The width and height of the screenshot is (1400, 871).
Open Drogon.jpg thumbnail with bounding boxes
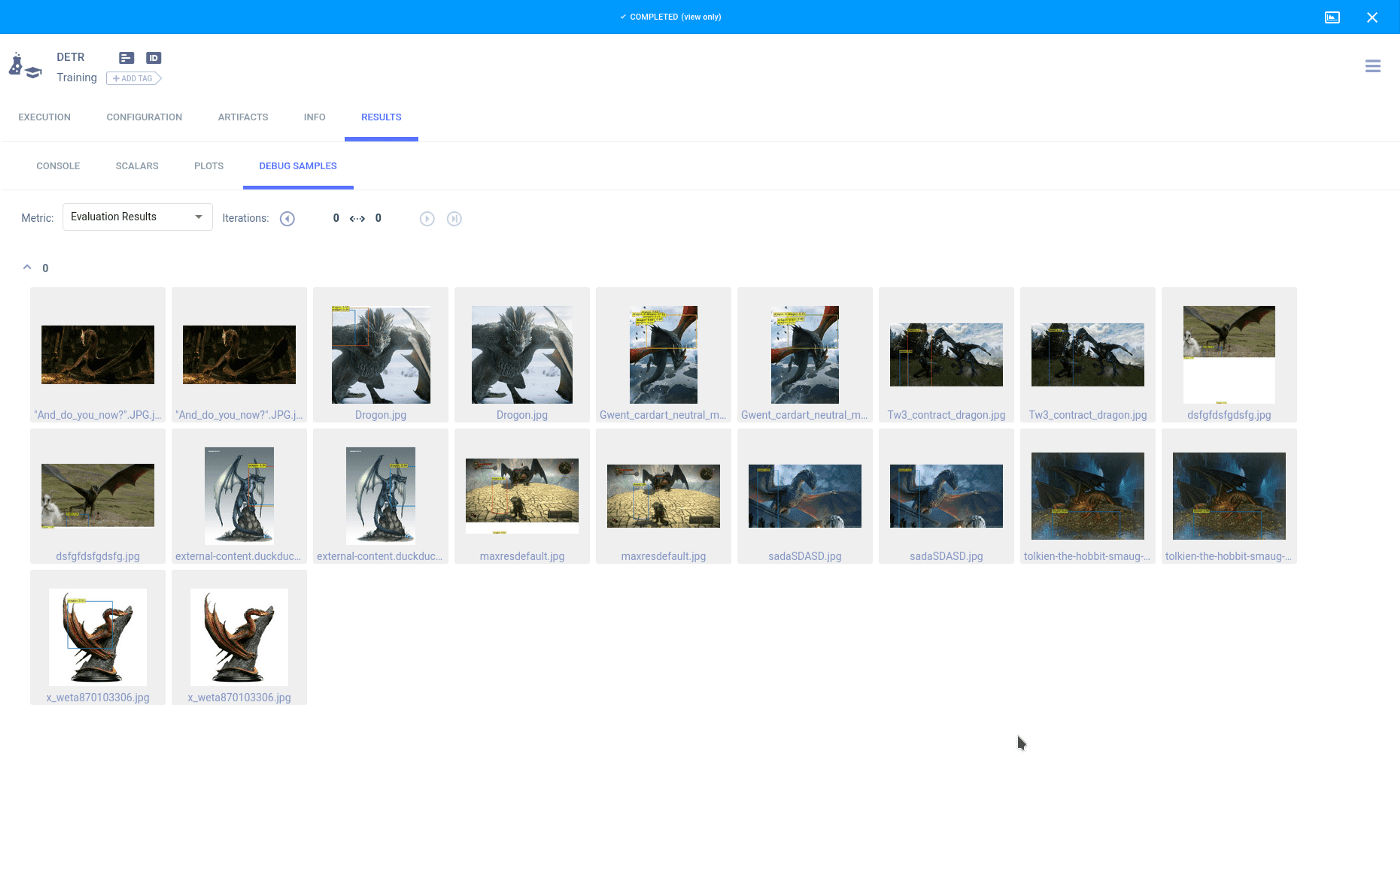[x=381, y=355]
